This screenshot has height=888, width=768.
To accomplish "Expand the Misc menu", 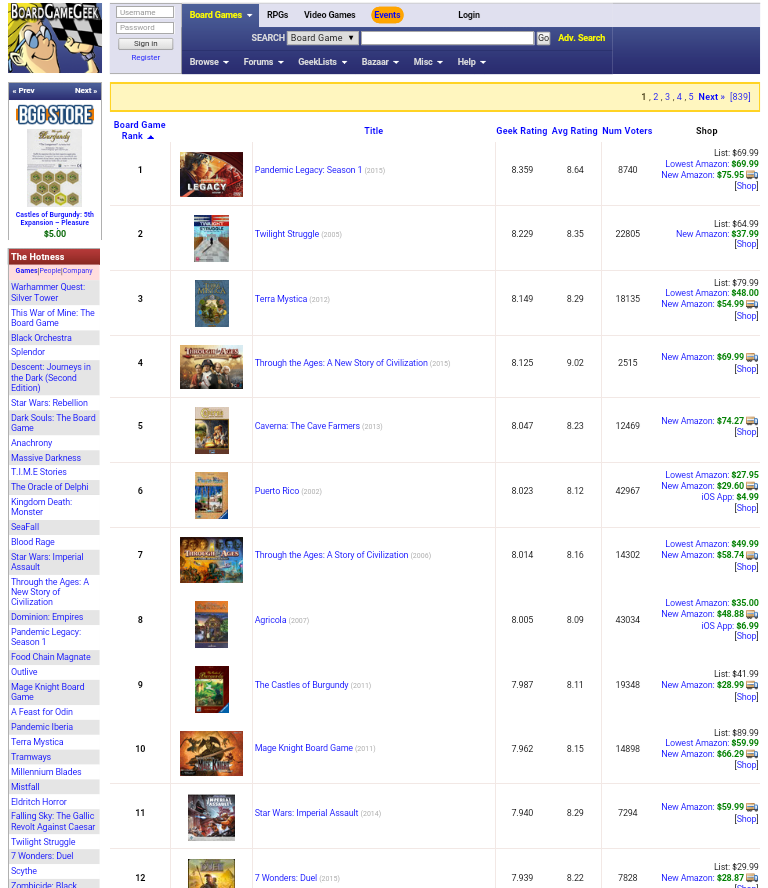I will [x=428, y=62].
